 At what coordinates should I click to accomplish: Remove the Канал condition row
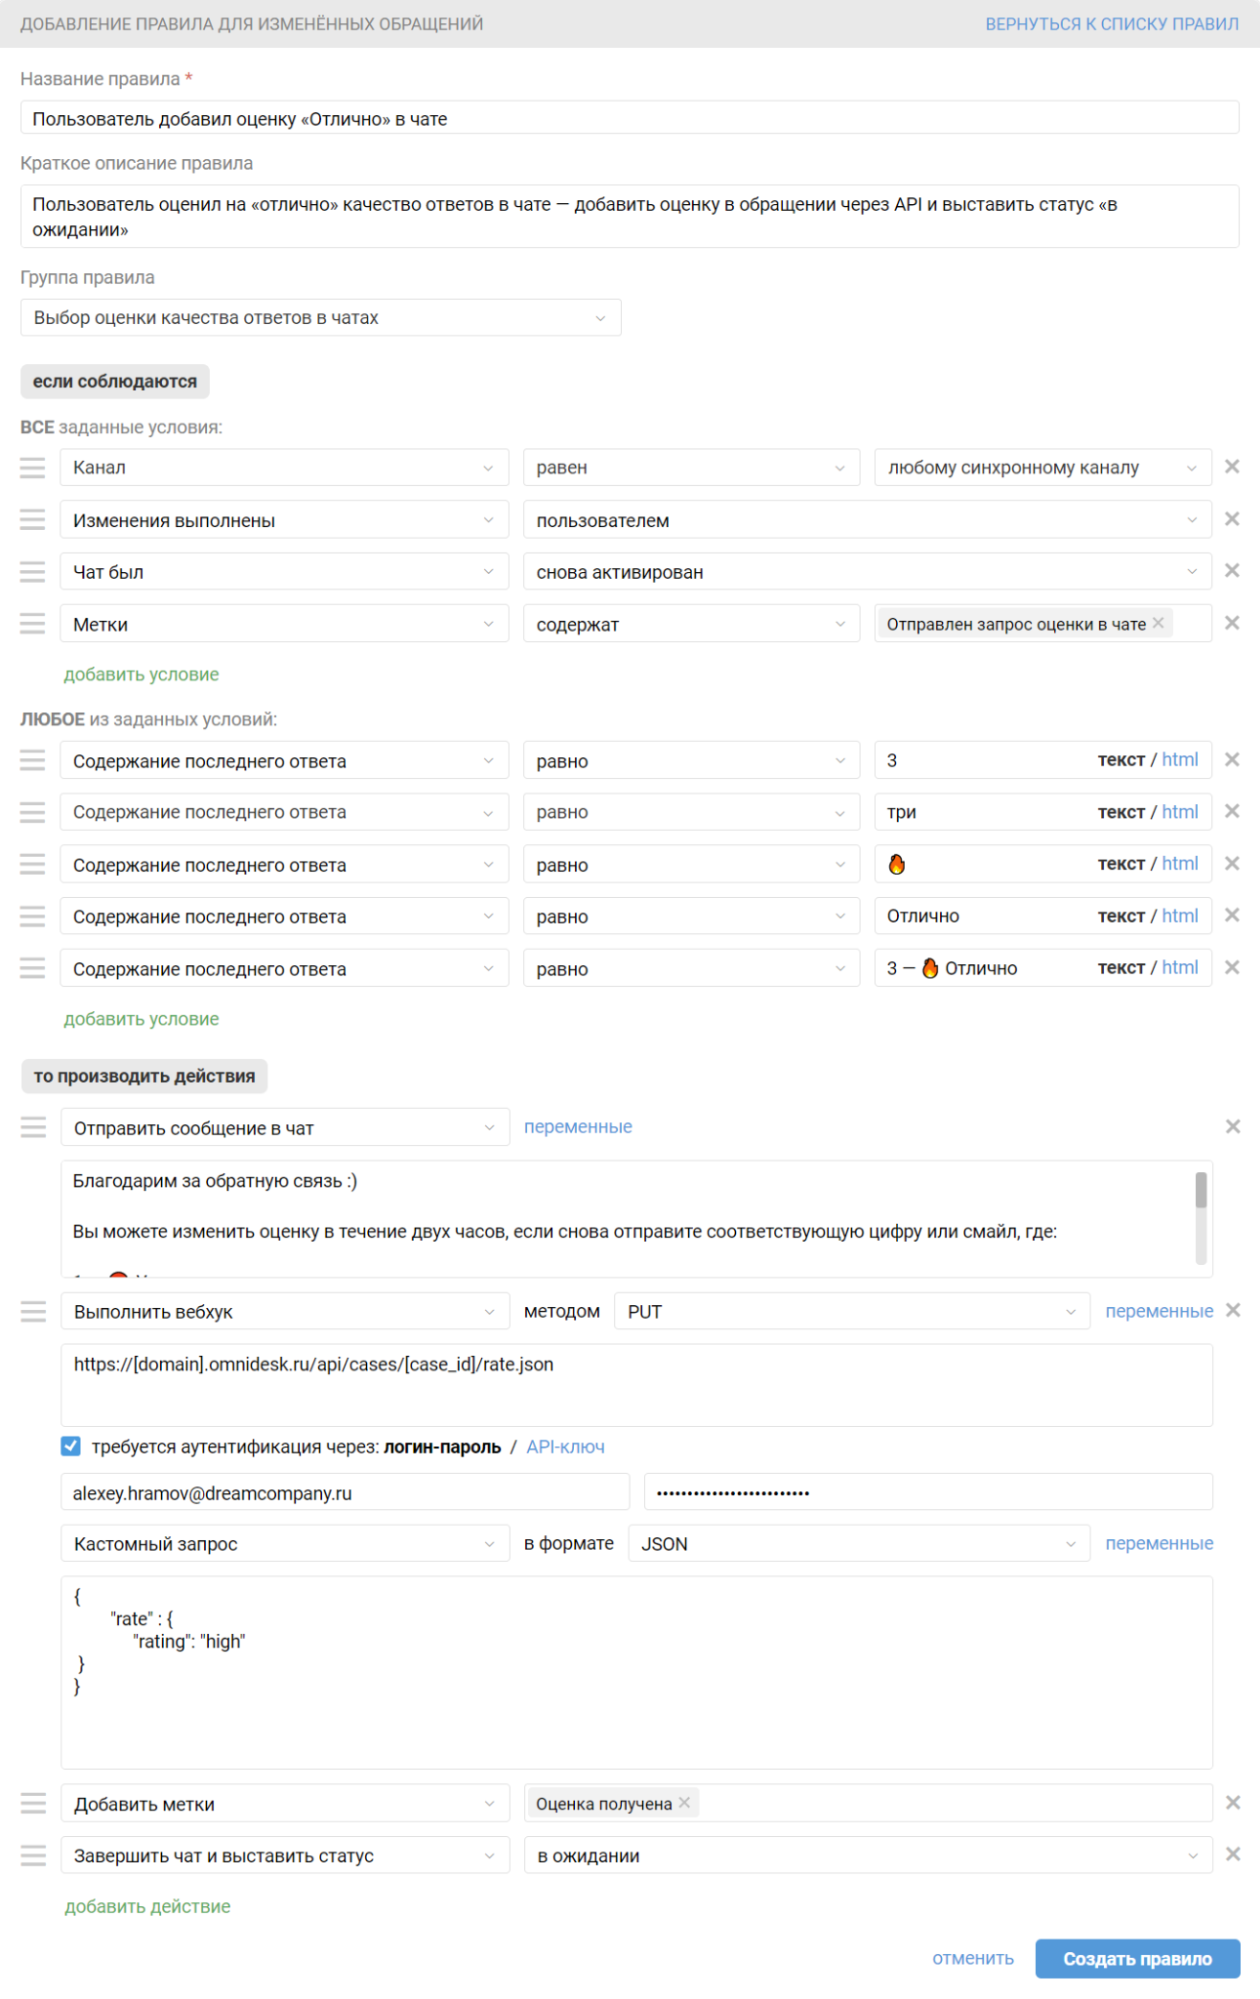click(1232, 466)
